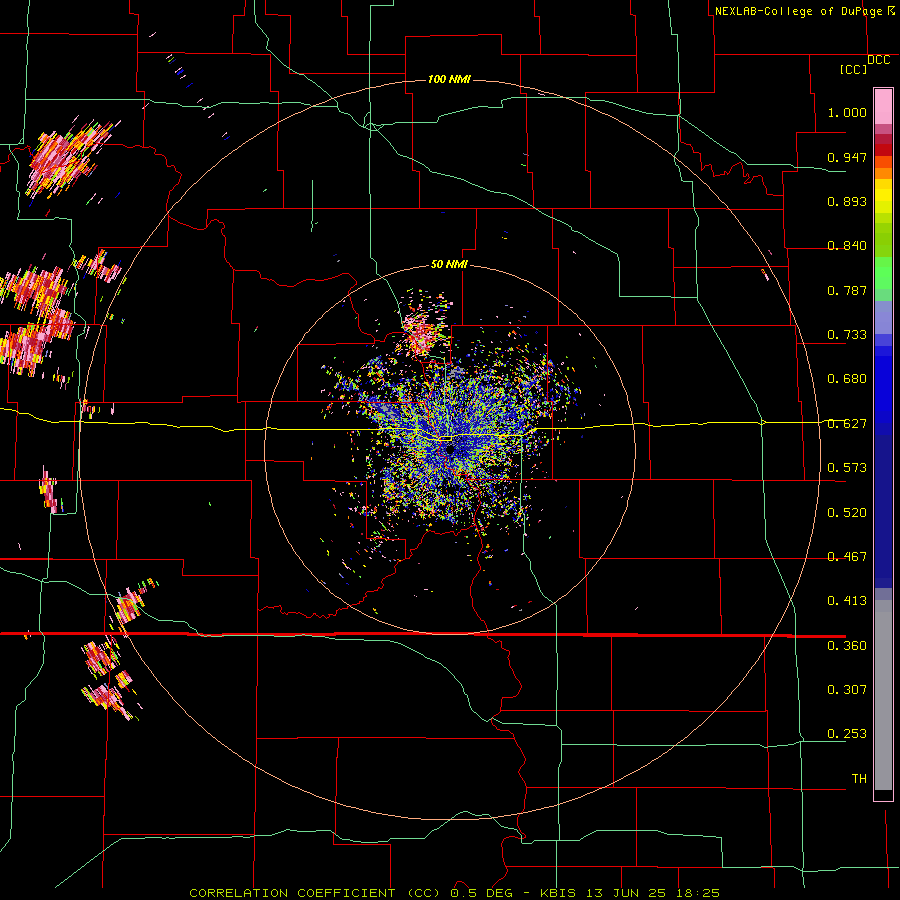Click the DCC product label
The height and width of the screenshot is (900, 900).
click(879, 60)
